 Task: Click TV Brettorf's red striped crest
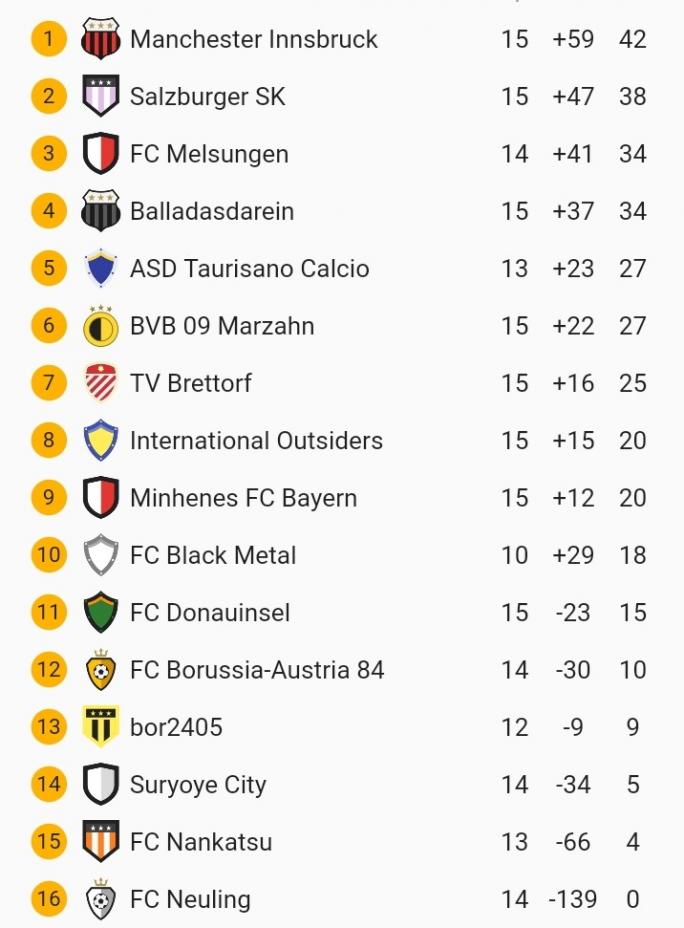coord(101,383)
